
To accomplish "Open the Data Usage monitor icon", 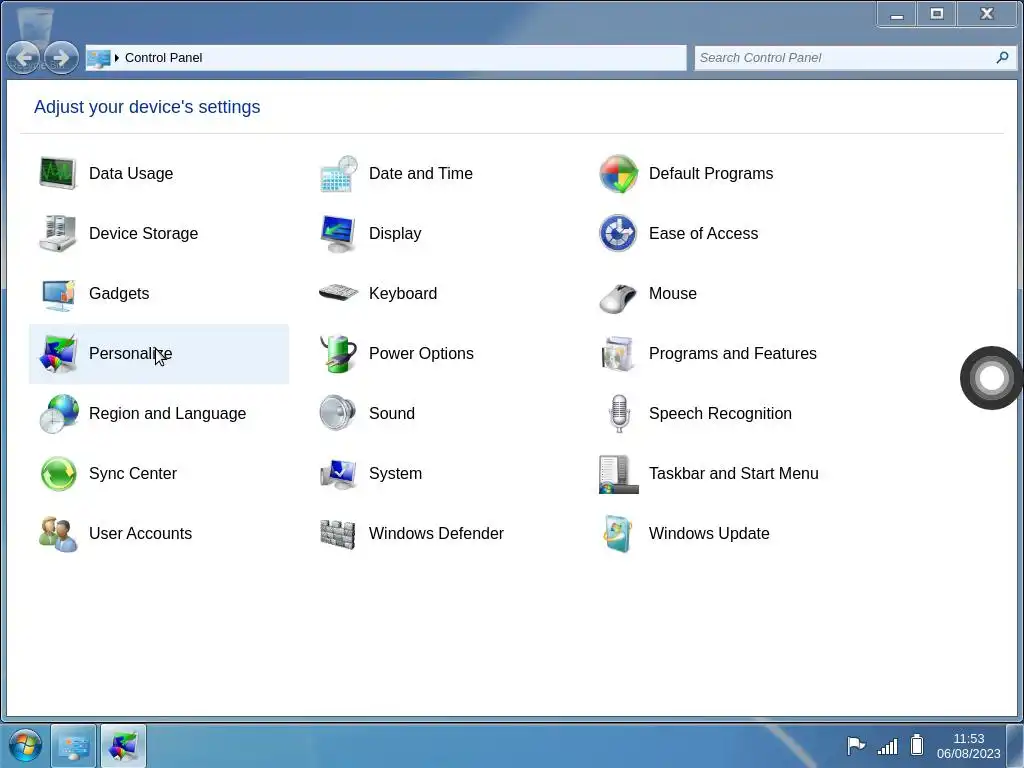I will pyautogui.click(x=57, y=173).
